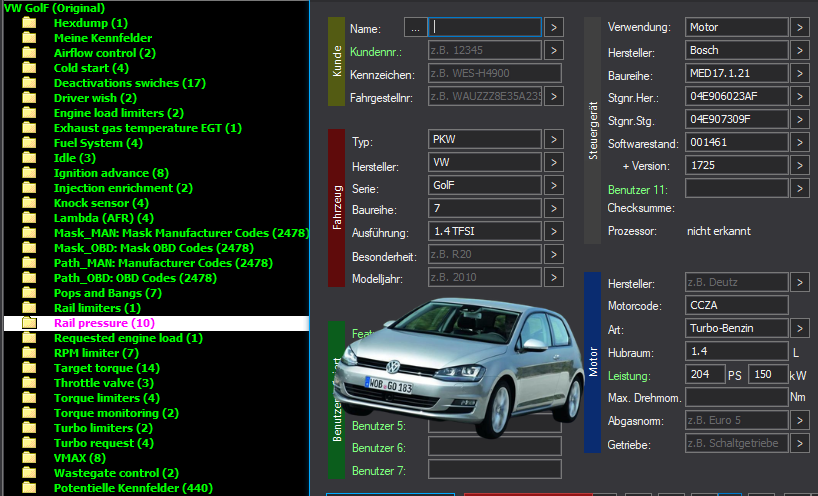The width and height of the screenshot is (818, 496).
Task: Click the kW power field showing 150
Action: (x=768, y=374)
